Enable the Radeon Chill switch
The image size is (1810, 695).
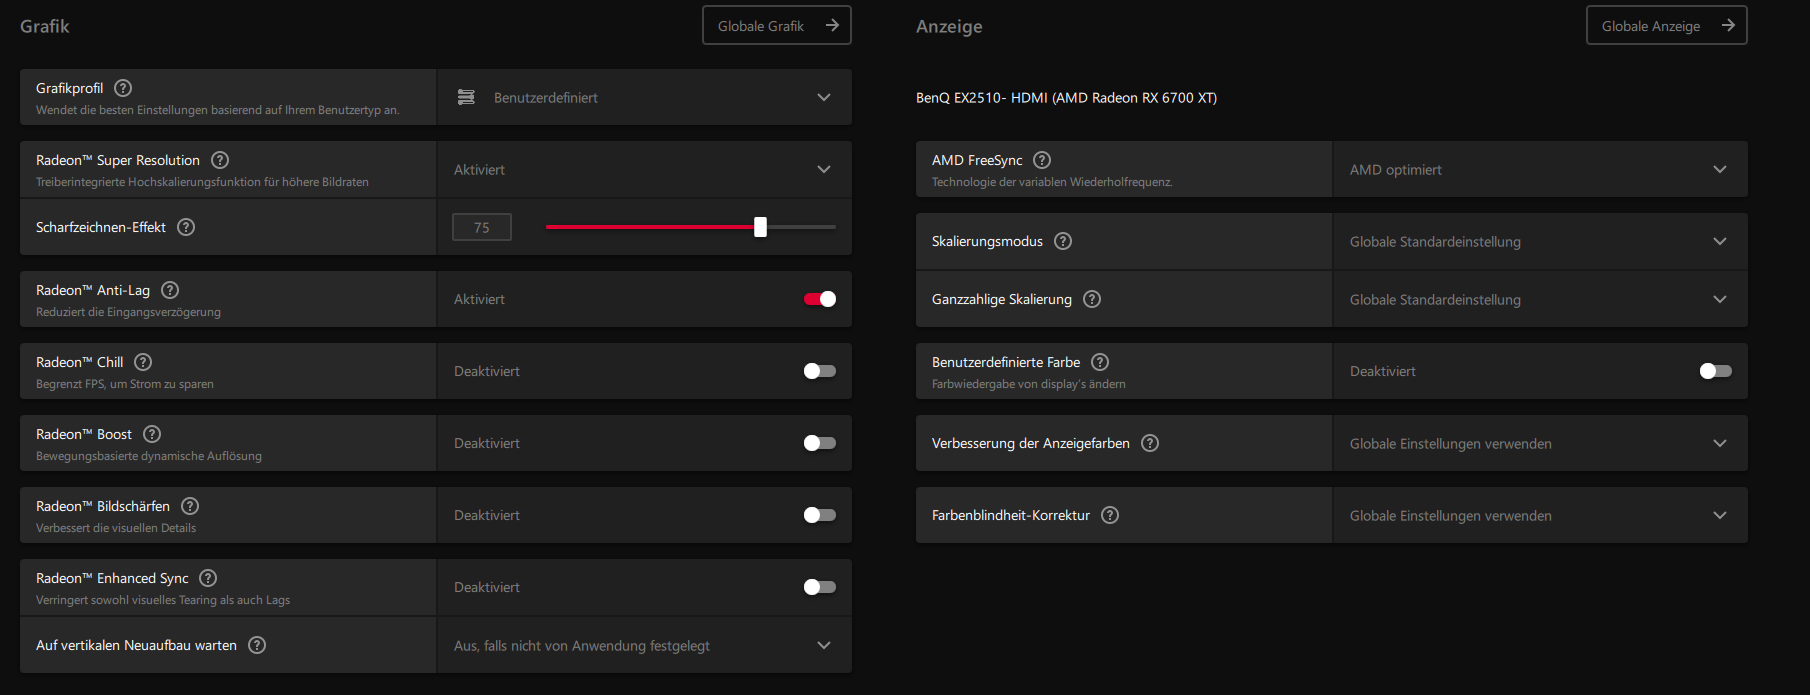click(x=820, y=371)
